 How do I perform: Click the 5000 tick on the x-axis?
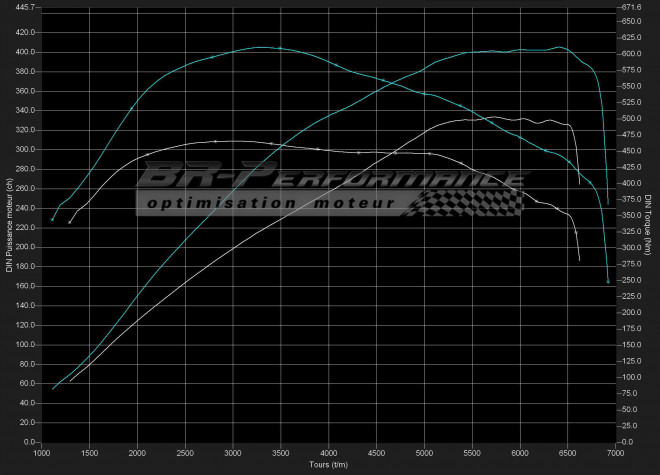(x=425, y=454)
